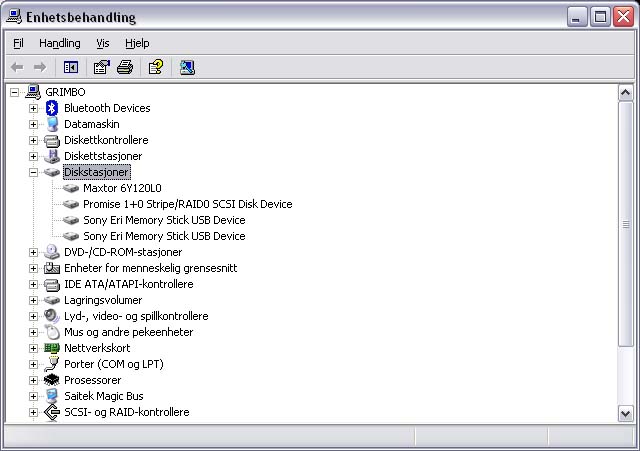Select Mus og andre pekeenheter label

pos(128,332)
